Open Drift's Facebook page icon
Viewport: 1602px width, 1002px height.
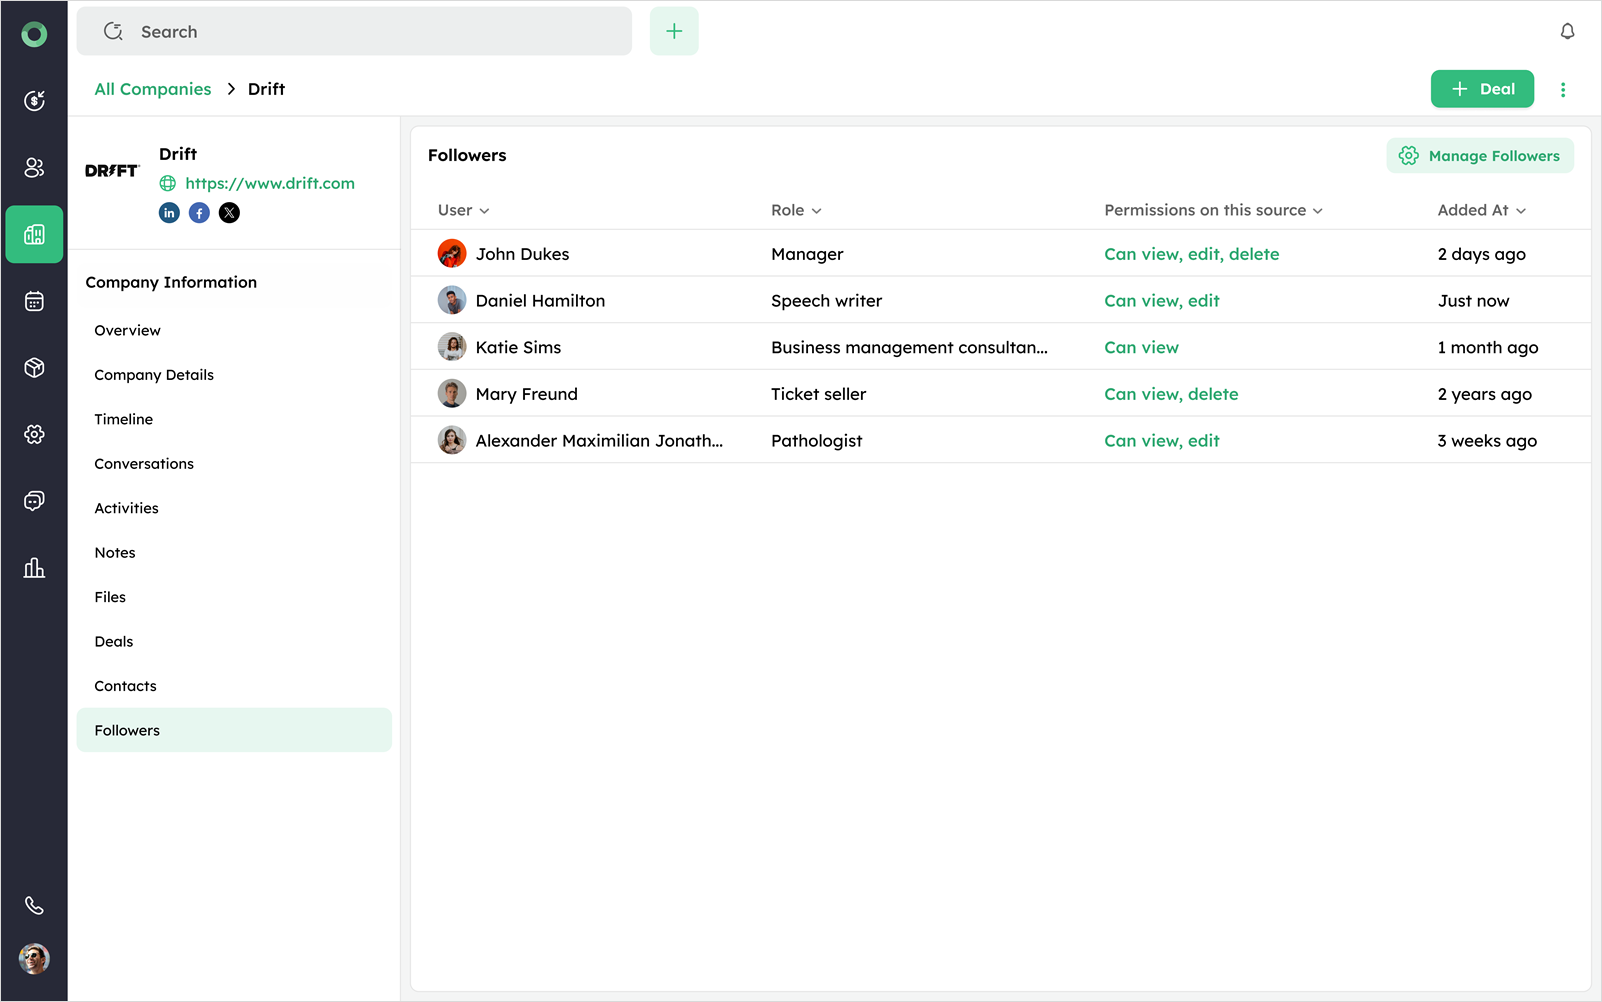pyautogui.click(x=199, y=213)
